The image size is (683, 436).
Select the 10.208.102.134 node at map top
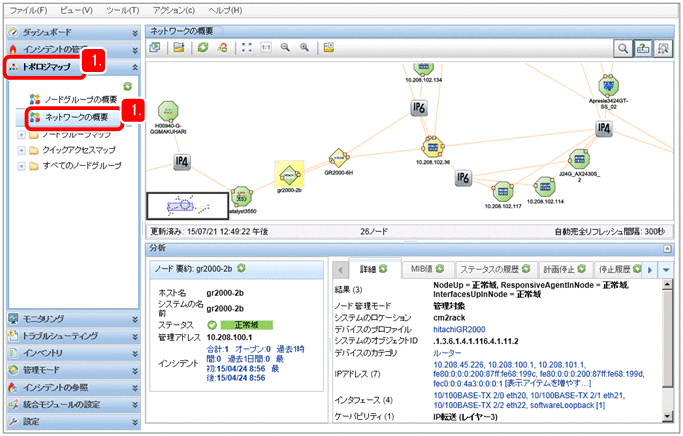423,69
